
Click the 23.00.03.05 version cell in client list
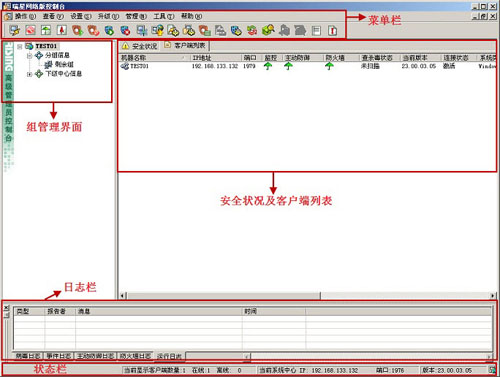point(419,66)
